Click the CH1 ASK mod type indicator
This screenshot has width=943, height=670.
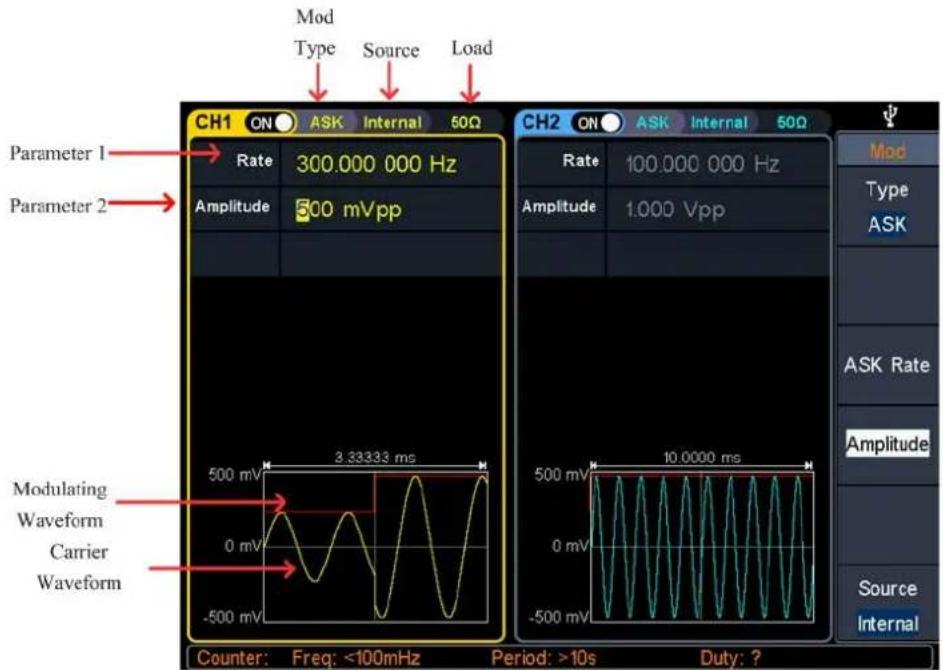(327, 122)
